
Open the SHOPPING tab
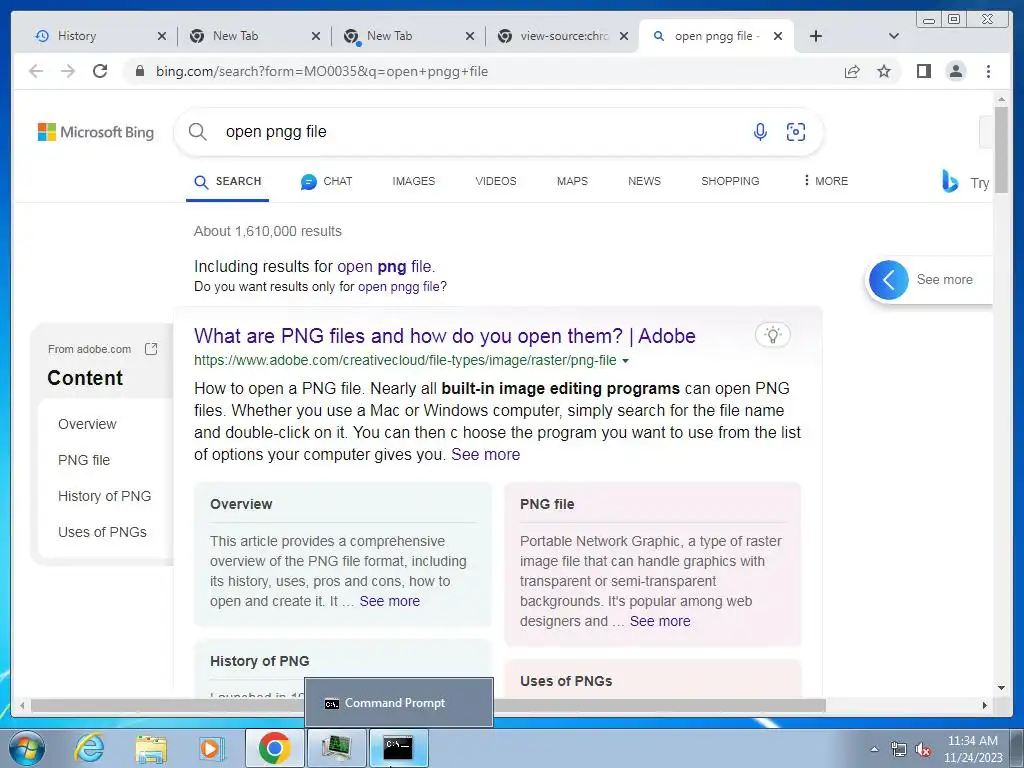pyautogui.click(x=730, y=182)
